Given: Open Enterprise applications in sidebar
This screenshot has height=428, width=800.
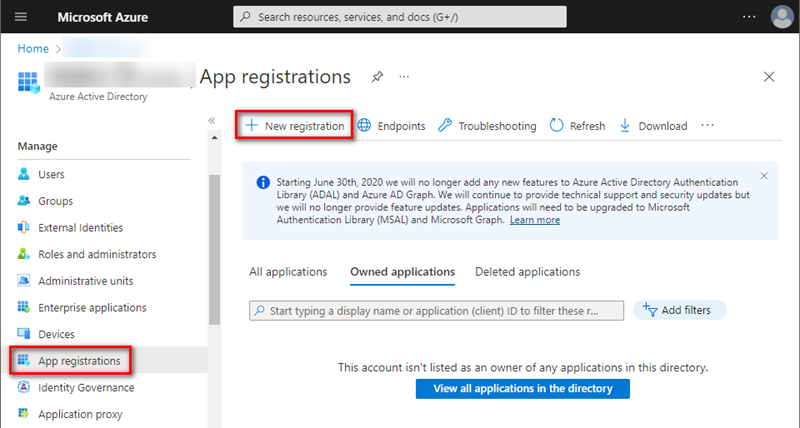Looking at the screenshot, I should [x=92, y=308].
